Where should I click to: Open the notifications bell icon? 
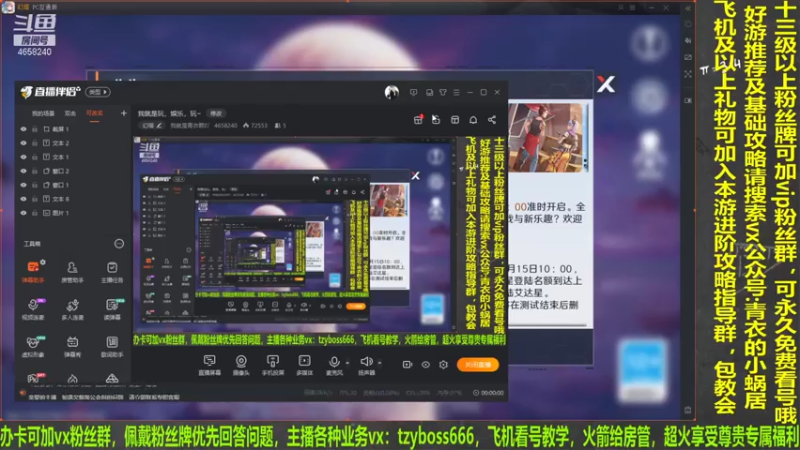click(x=473, y=119)
